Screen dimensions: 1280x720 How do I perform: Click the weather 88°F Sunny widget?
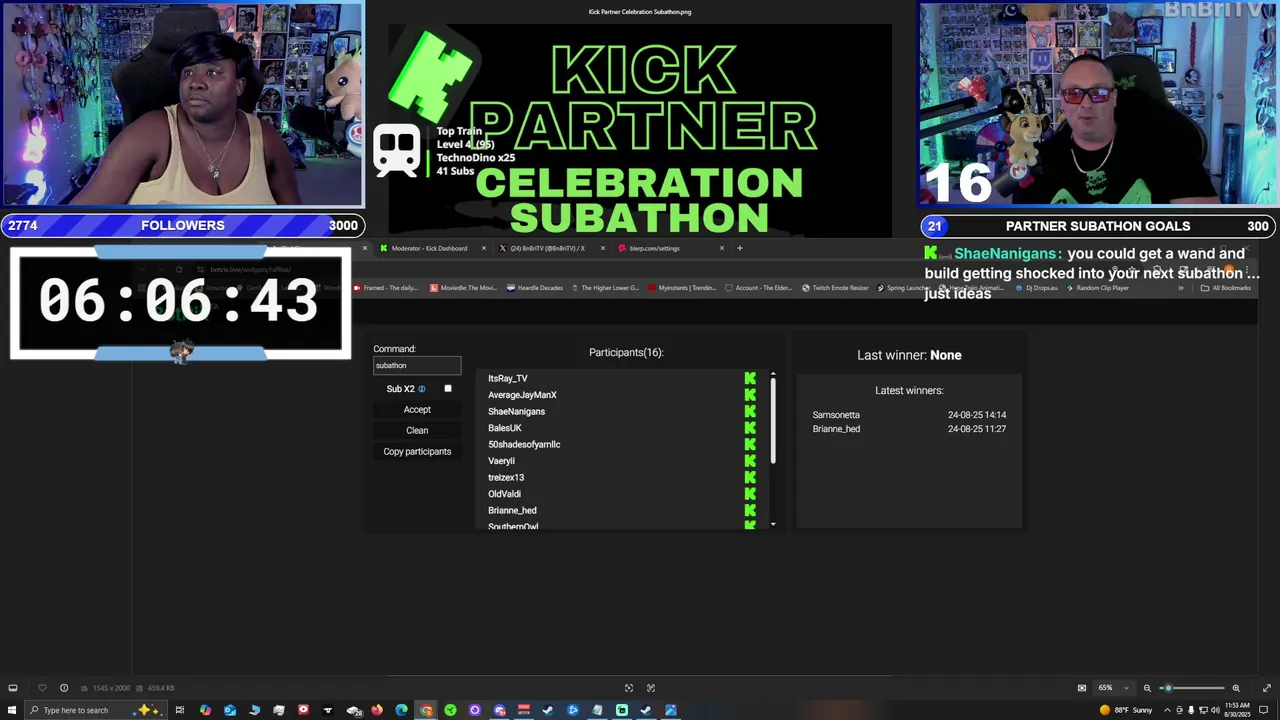(x=1126, y=710)
